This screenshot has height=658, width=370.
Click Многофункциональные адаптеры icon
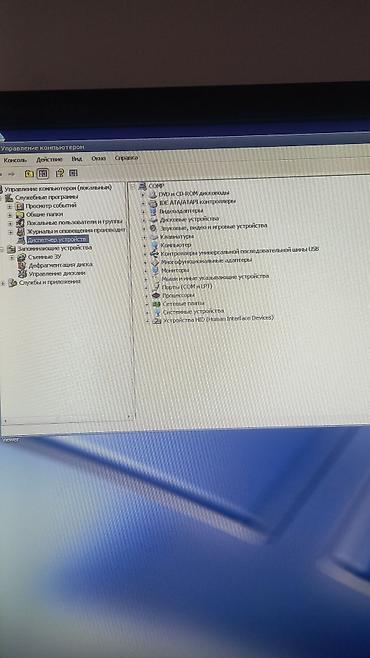[155, 262]
